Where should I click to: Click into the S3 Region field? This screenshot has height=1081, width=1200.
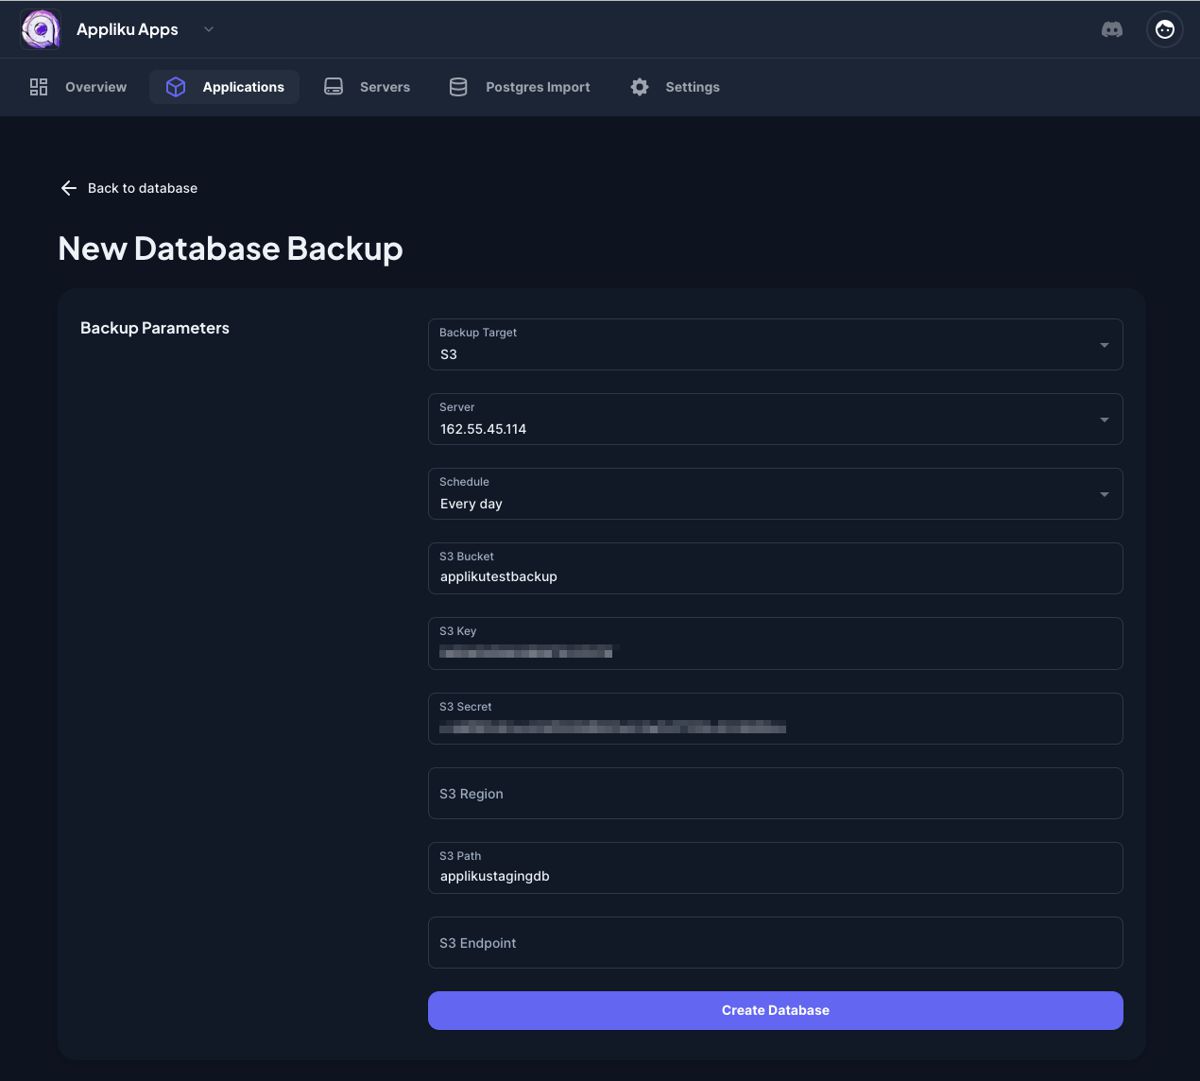tap(775, 793)
